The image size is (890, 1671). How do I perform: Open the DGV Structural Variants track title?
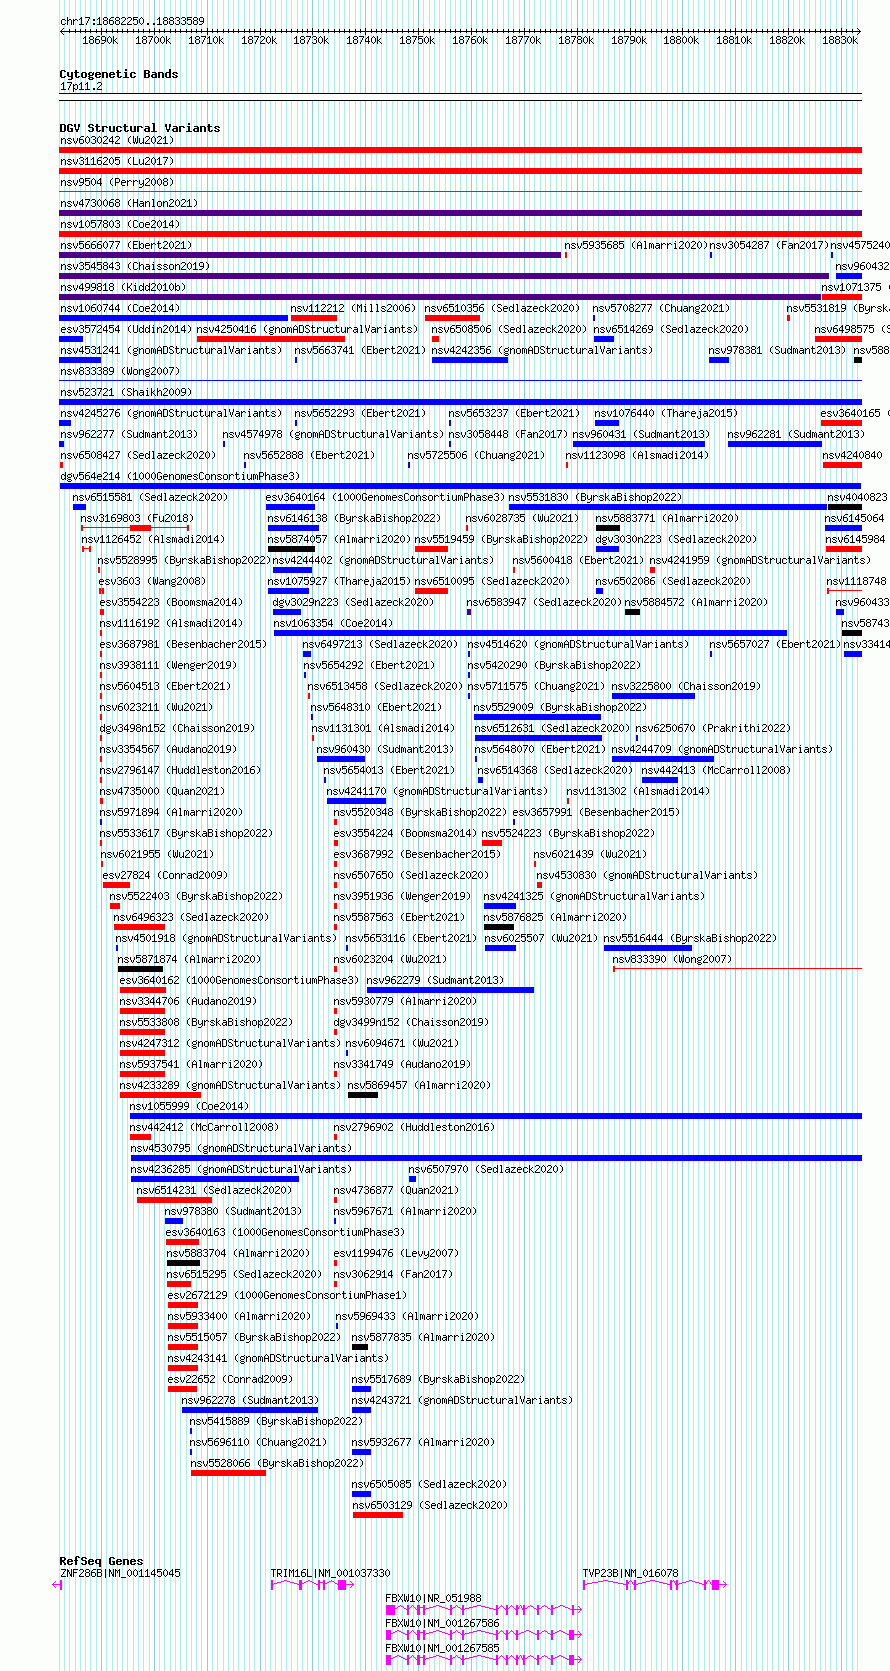click(140, 128)
